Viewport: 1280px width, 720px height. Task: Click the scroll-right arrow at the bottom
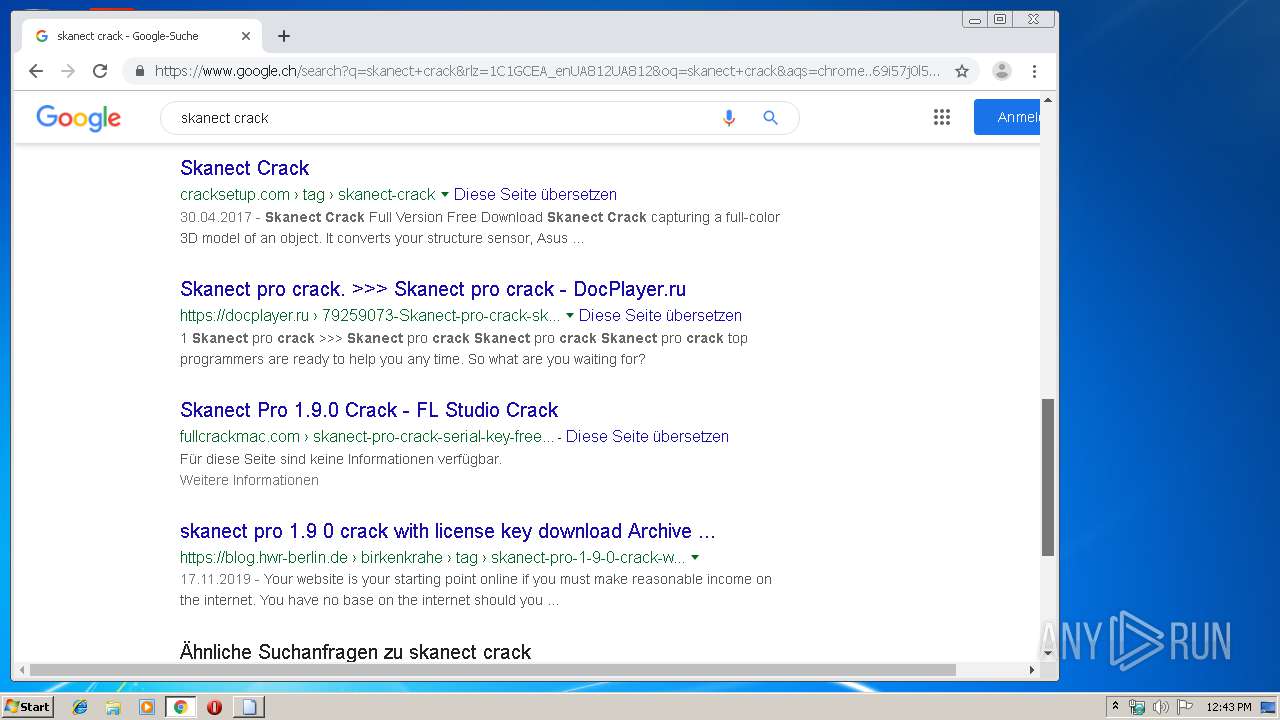tap(1033, 670)
